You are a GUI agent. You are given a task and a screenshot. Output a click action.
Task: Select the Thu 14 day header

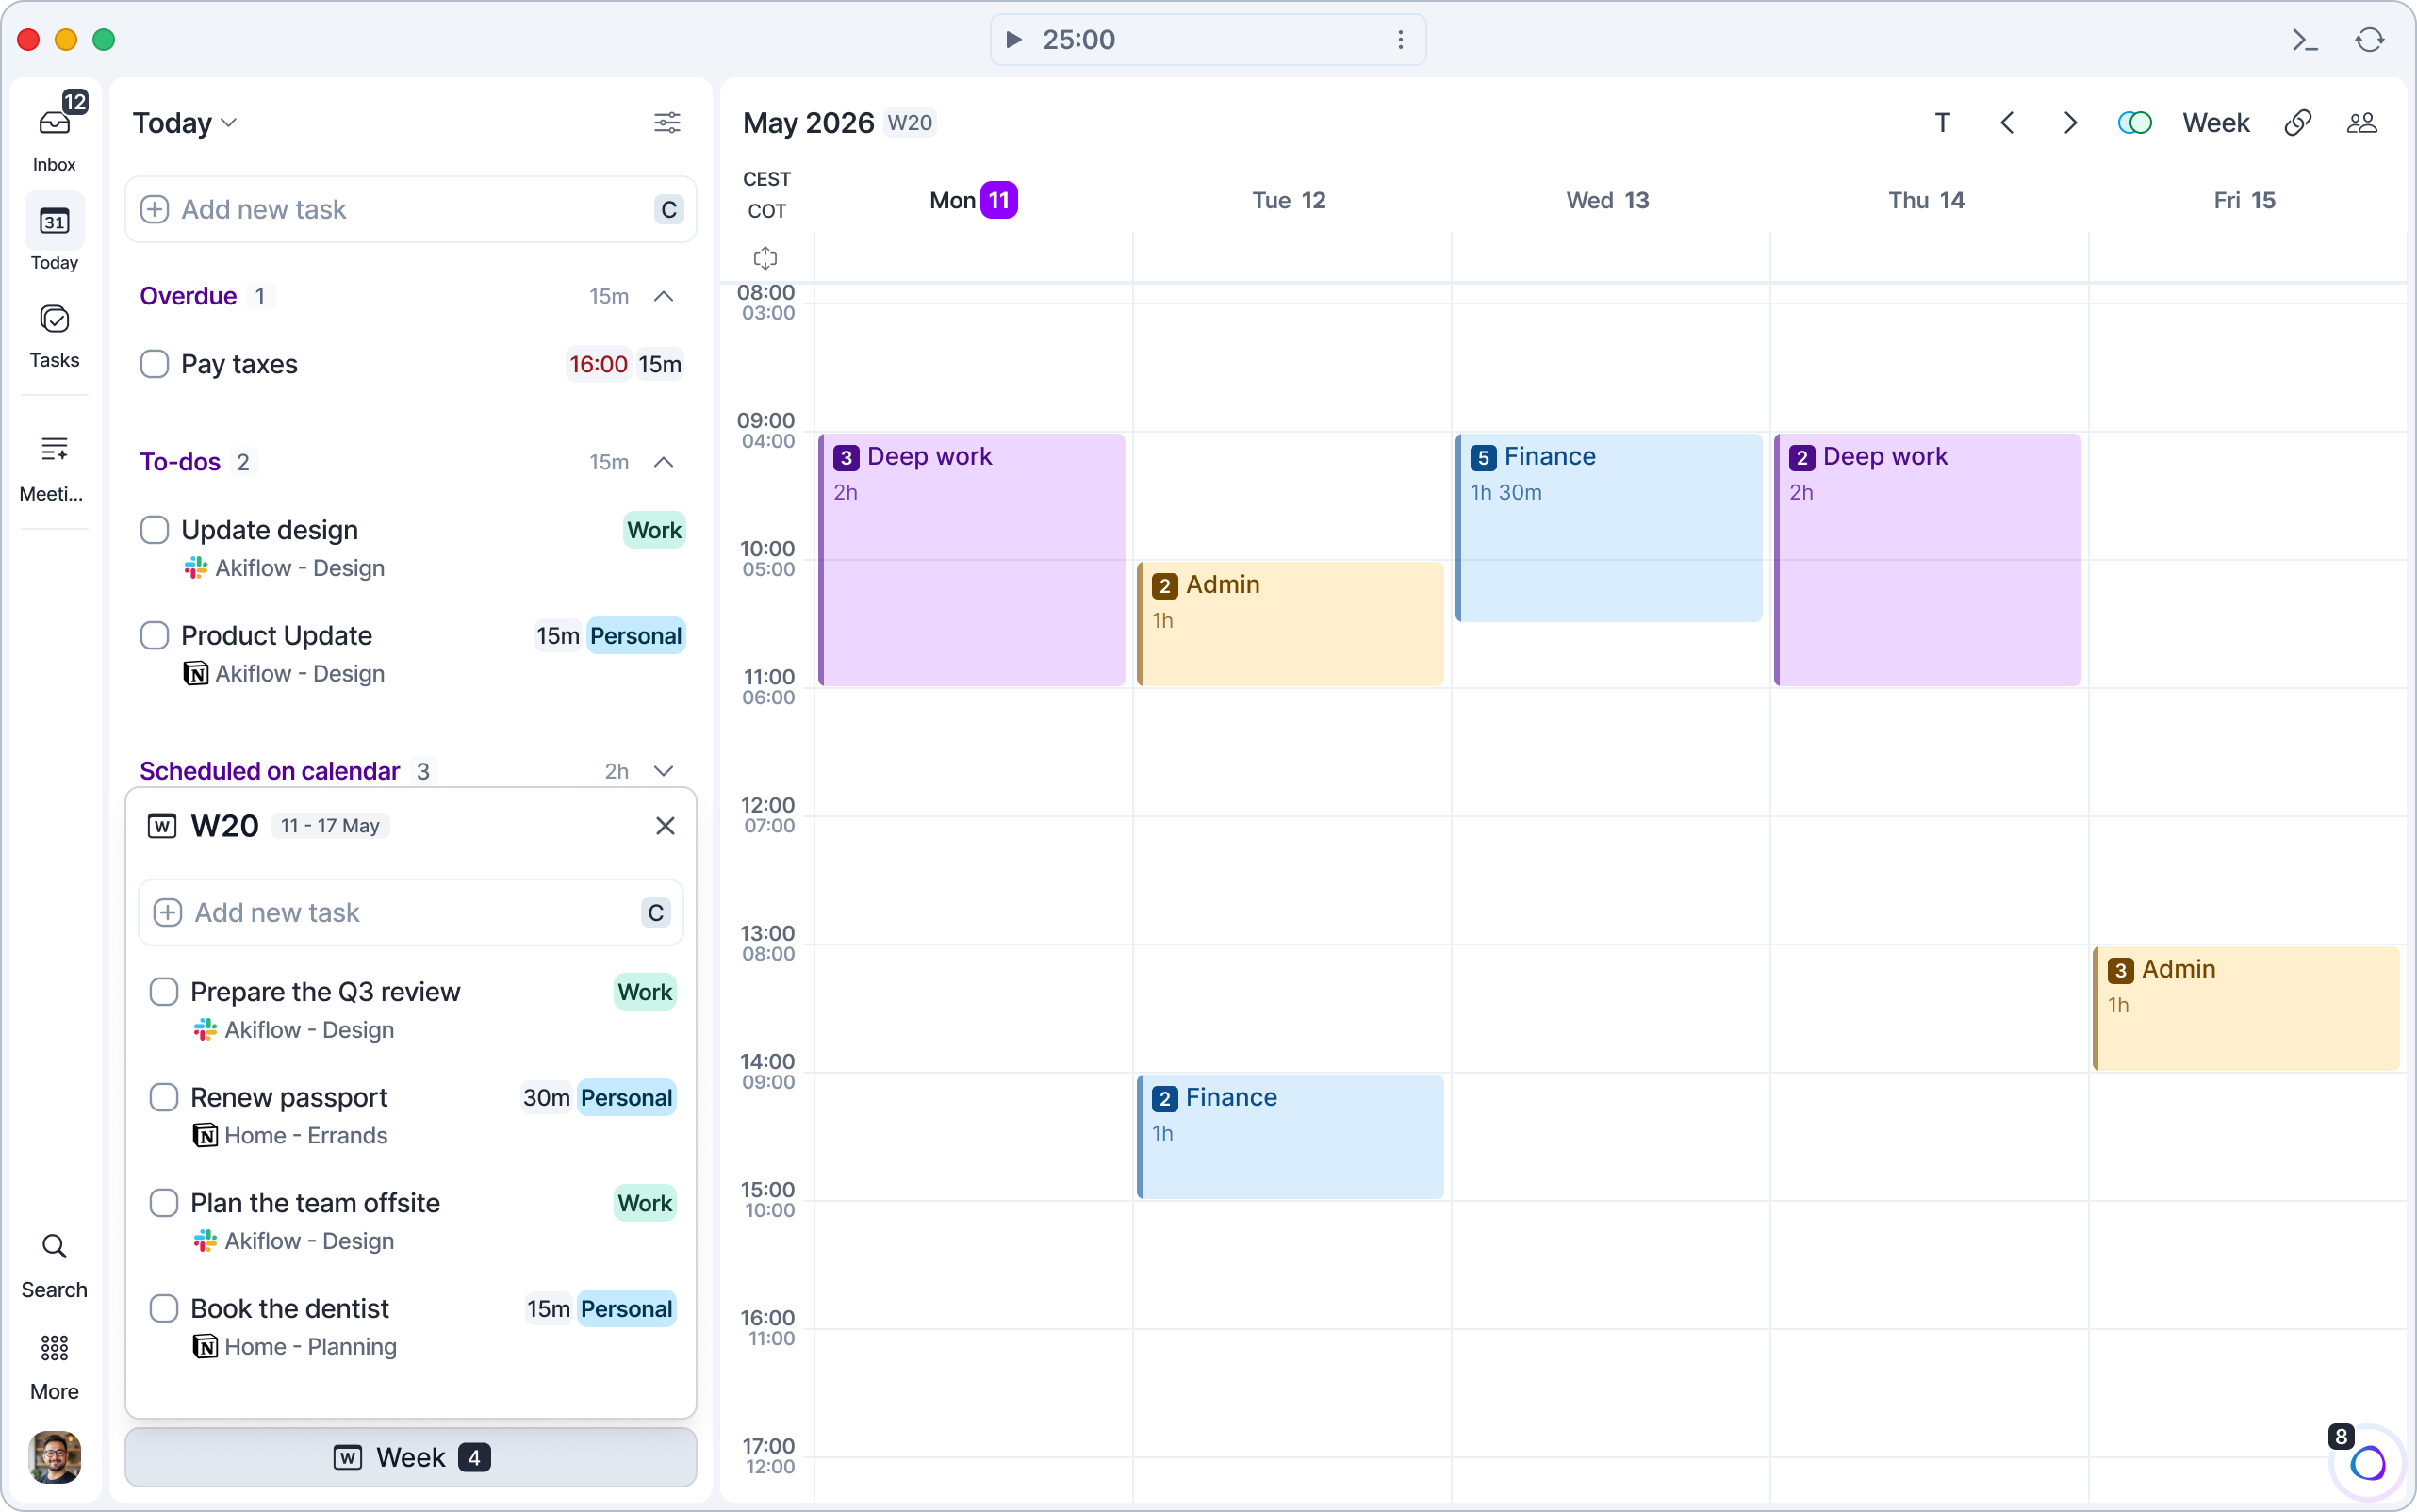click(1926, 200)
